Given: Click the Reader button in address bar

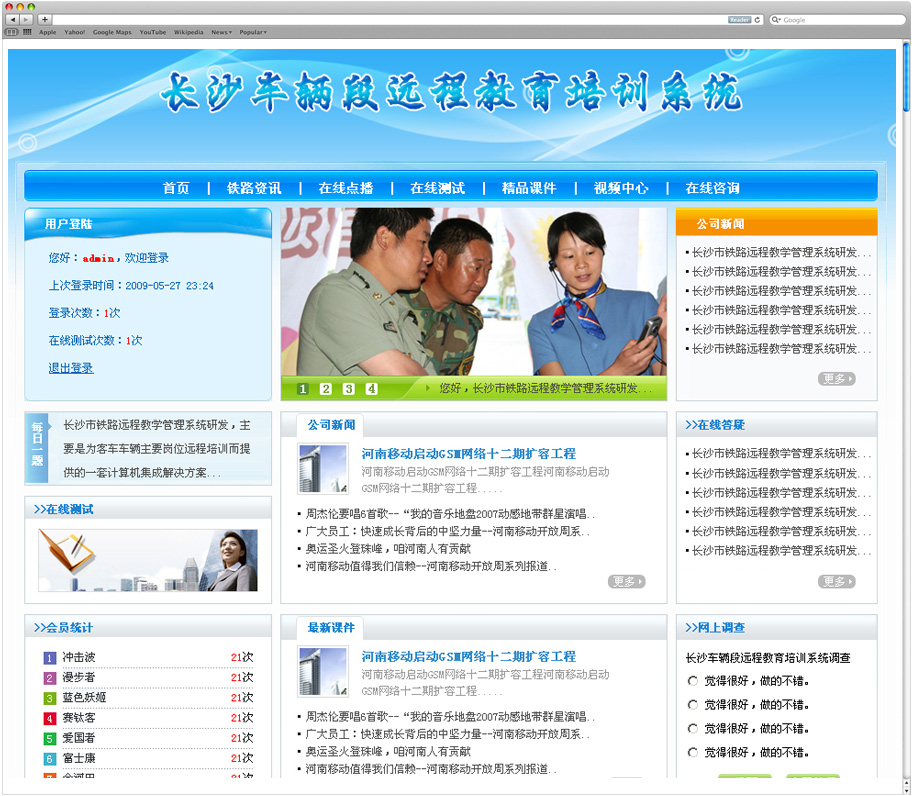Looking at the screenshot, I should 739,20.
